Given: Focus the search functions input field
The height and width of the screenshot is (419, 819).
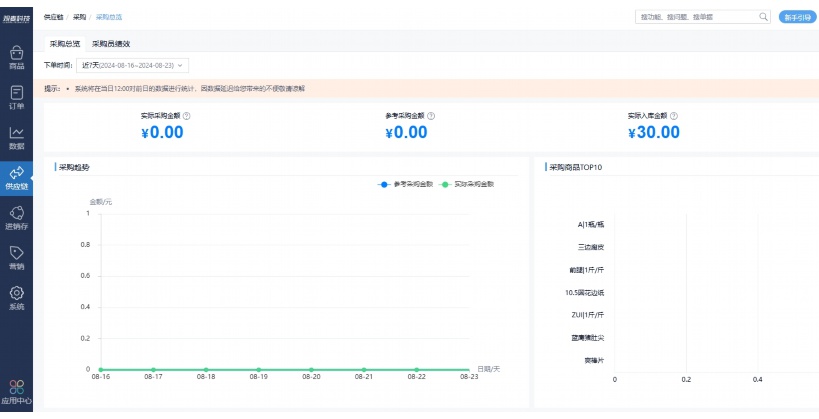Looking at the screenshot, I should point(695,17).
